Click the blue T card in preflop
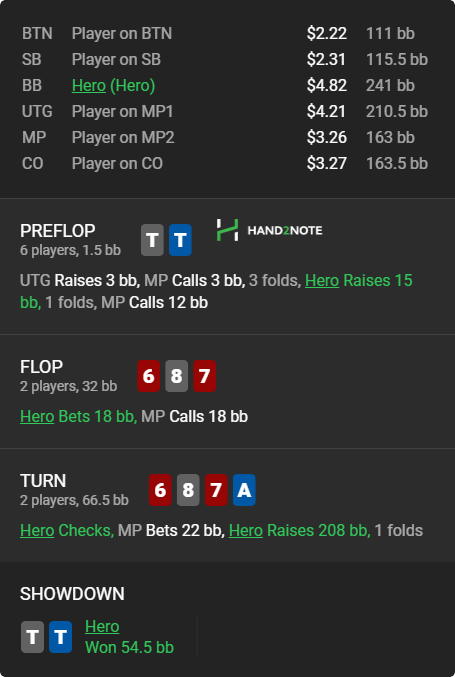 [180, 240]
